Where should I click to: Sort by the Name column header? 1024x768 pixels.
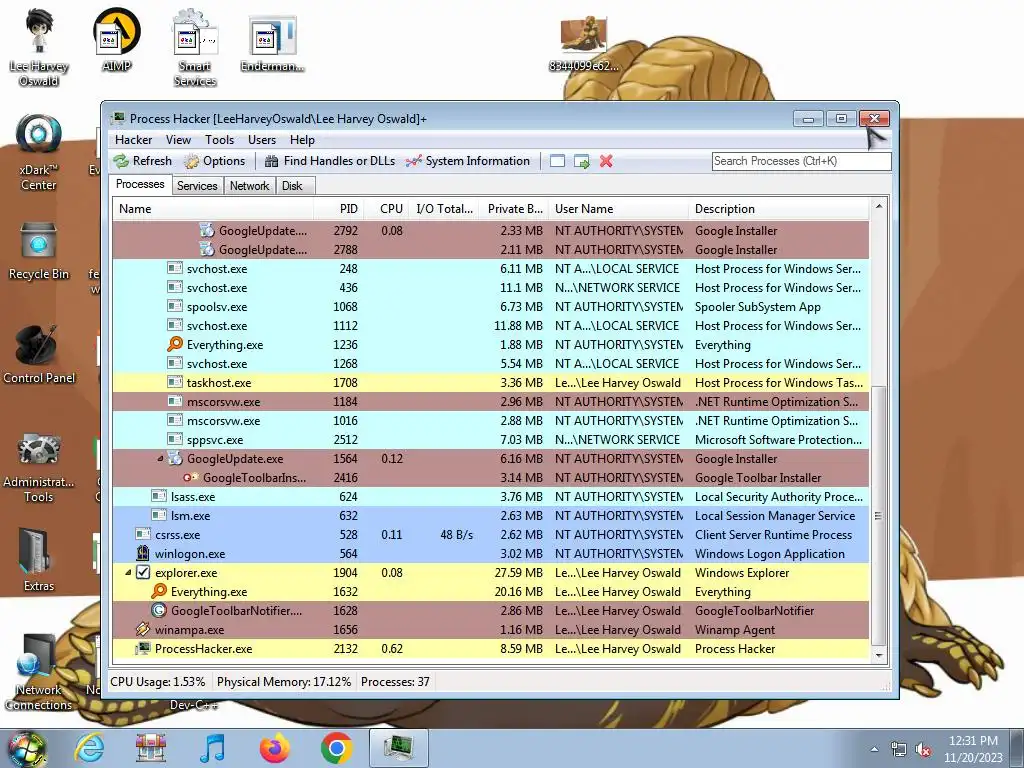[x=213, y=209]
